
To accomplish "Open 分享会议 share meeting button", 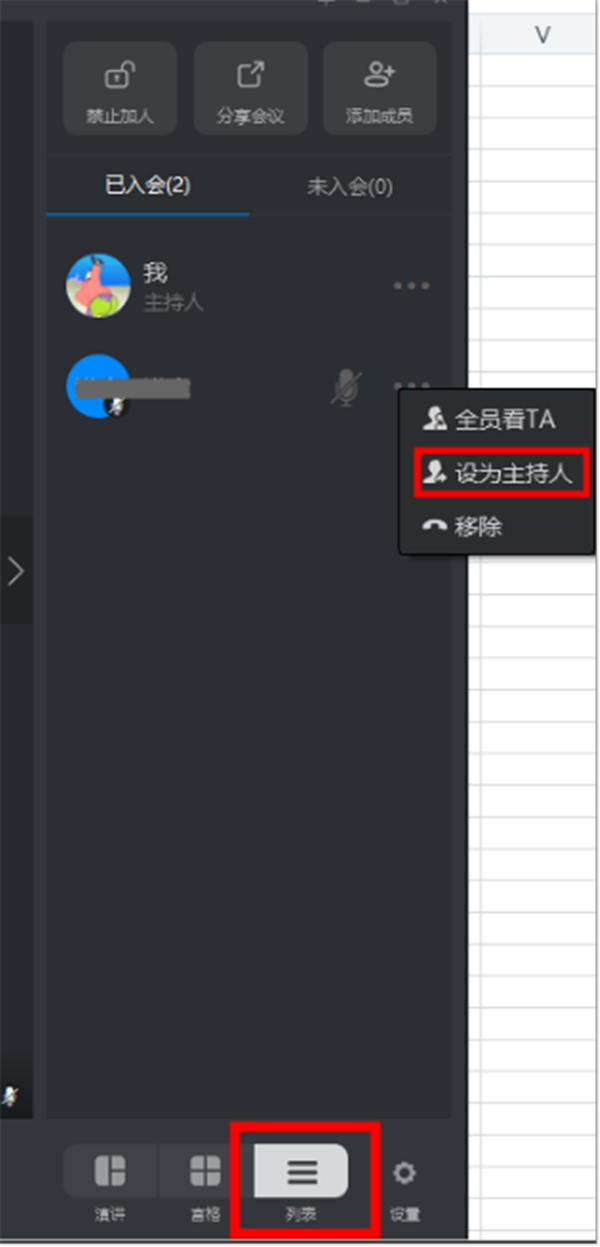I will [x=250, y=88].
